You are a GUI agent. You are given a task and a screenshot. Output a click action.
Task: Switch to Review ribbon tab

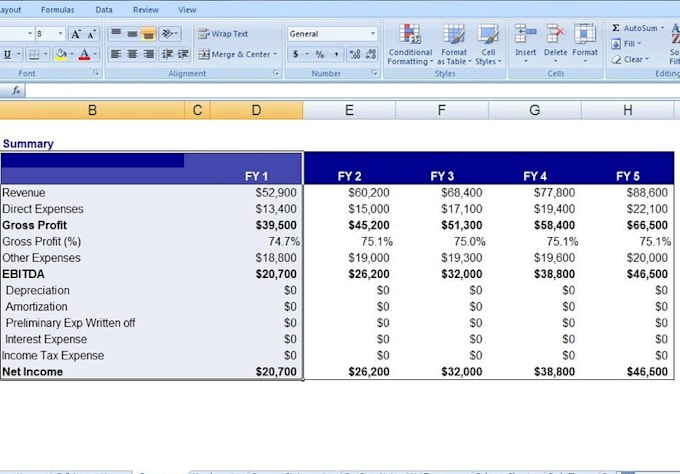click(146, 10)
